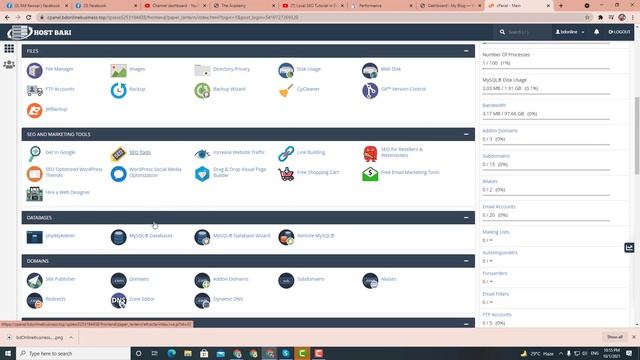Collapse the Domains section
This screenshot has width=640, height=360.
point(466,261)
